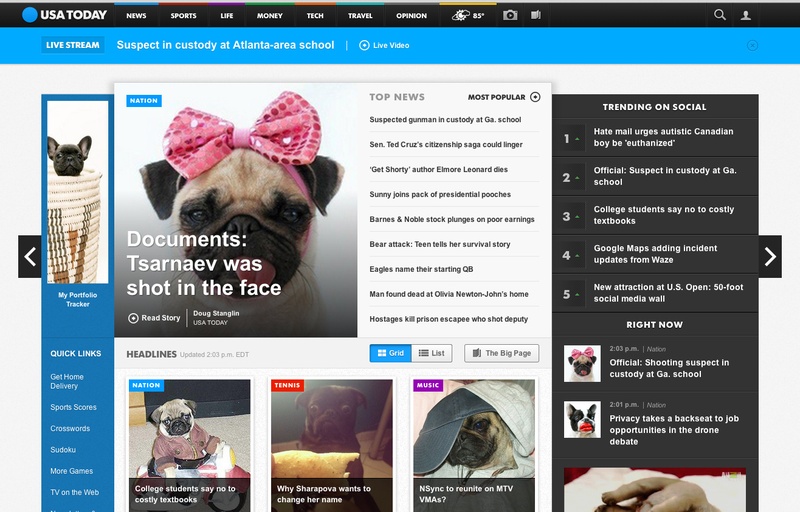Open 'NSync to reunite on MTV VMAs?' card
This screenshot has width=800, height=512.
coord(474,446)
